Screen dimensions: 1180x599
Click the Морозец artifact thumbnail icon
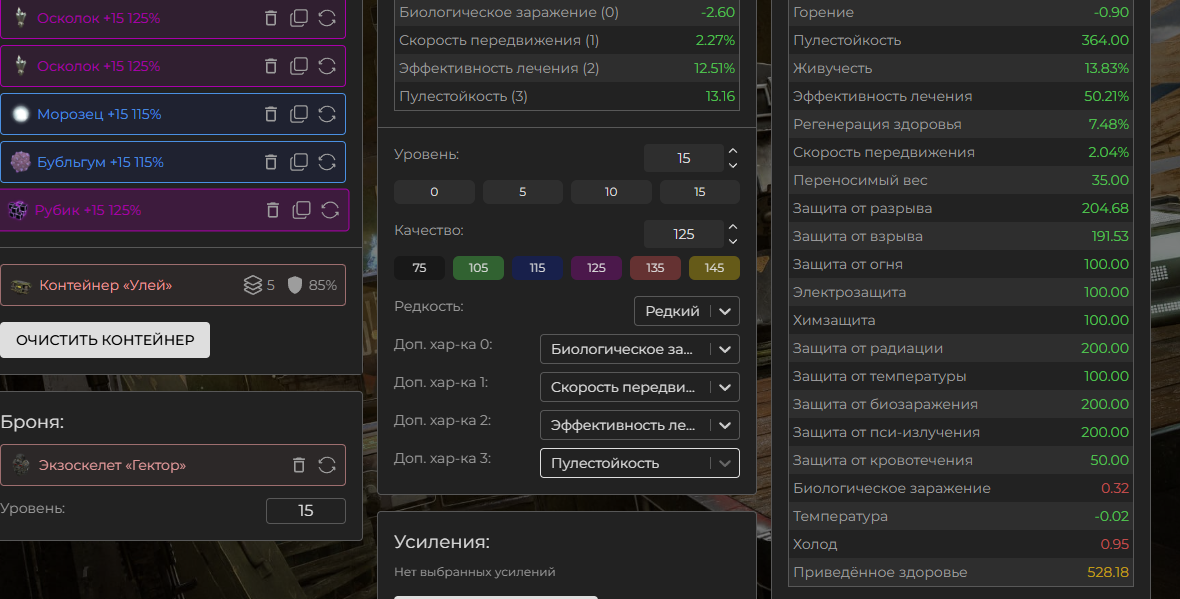click(20, 114)
